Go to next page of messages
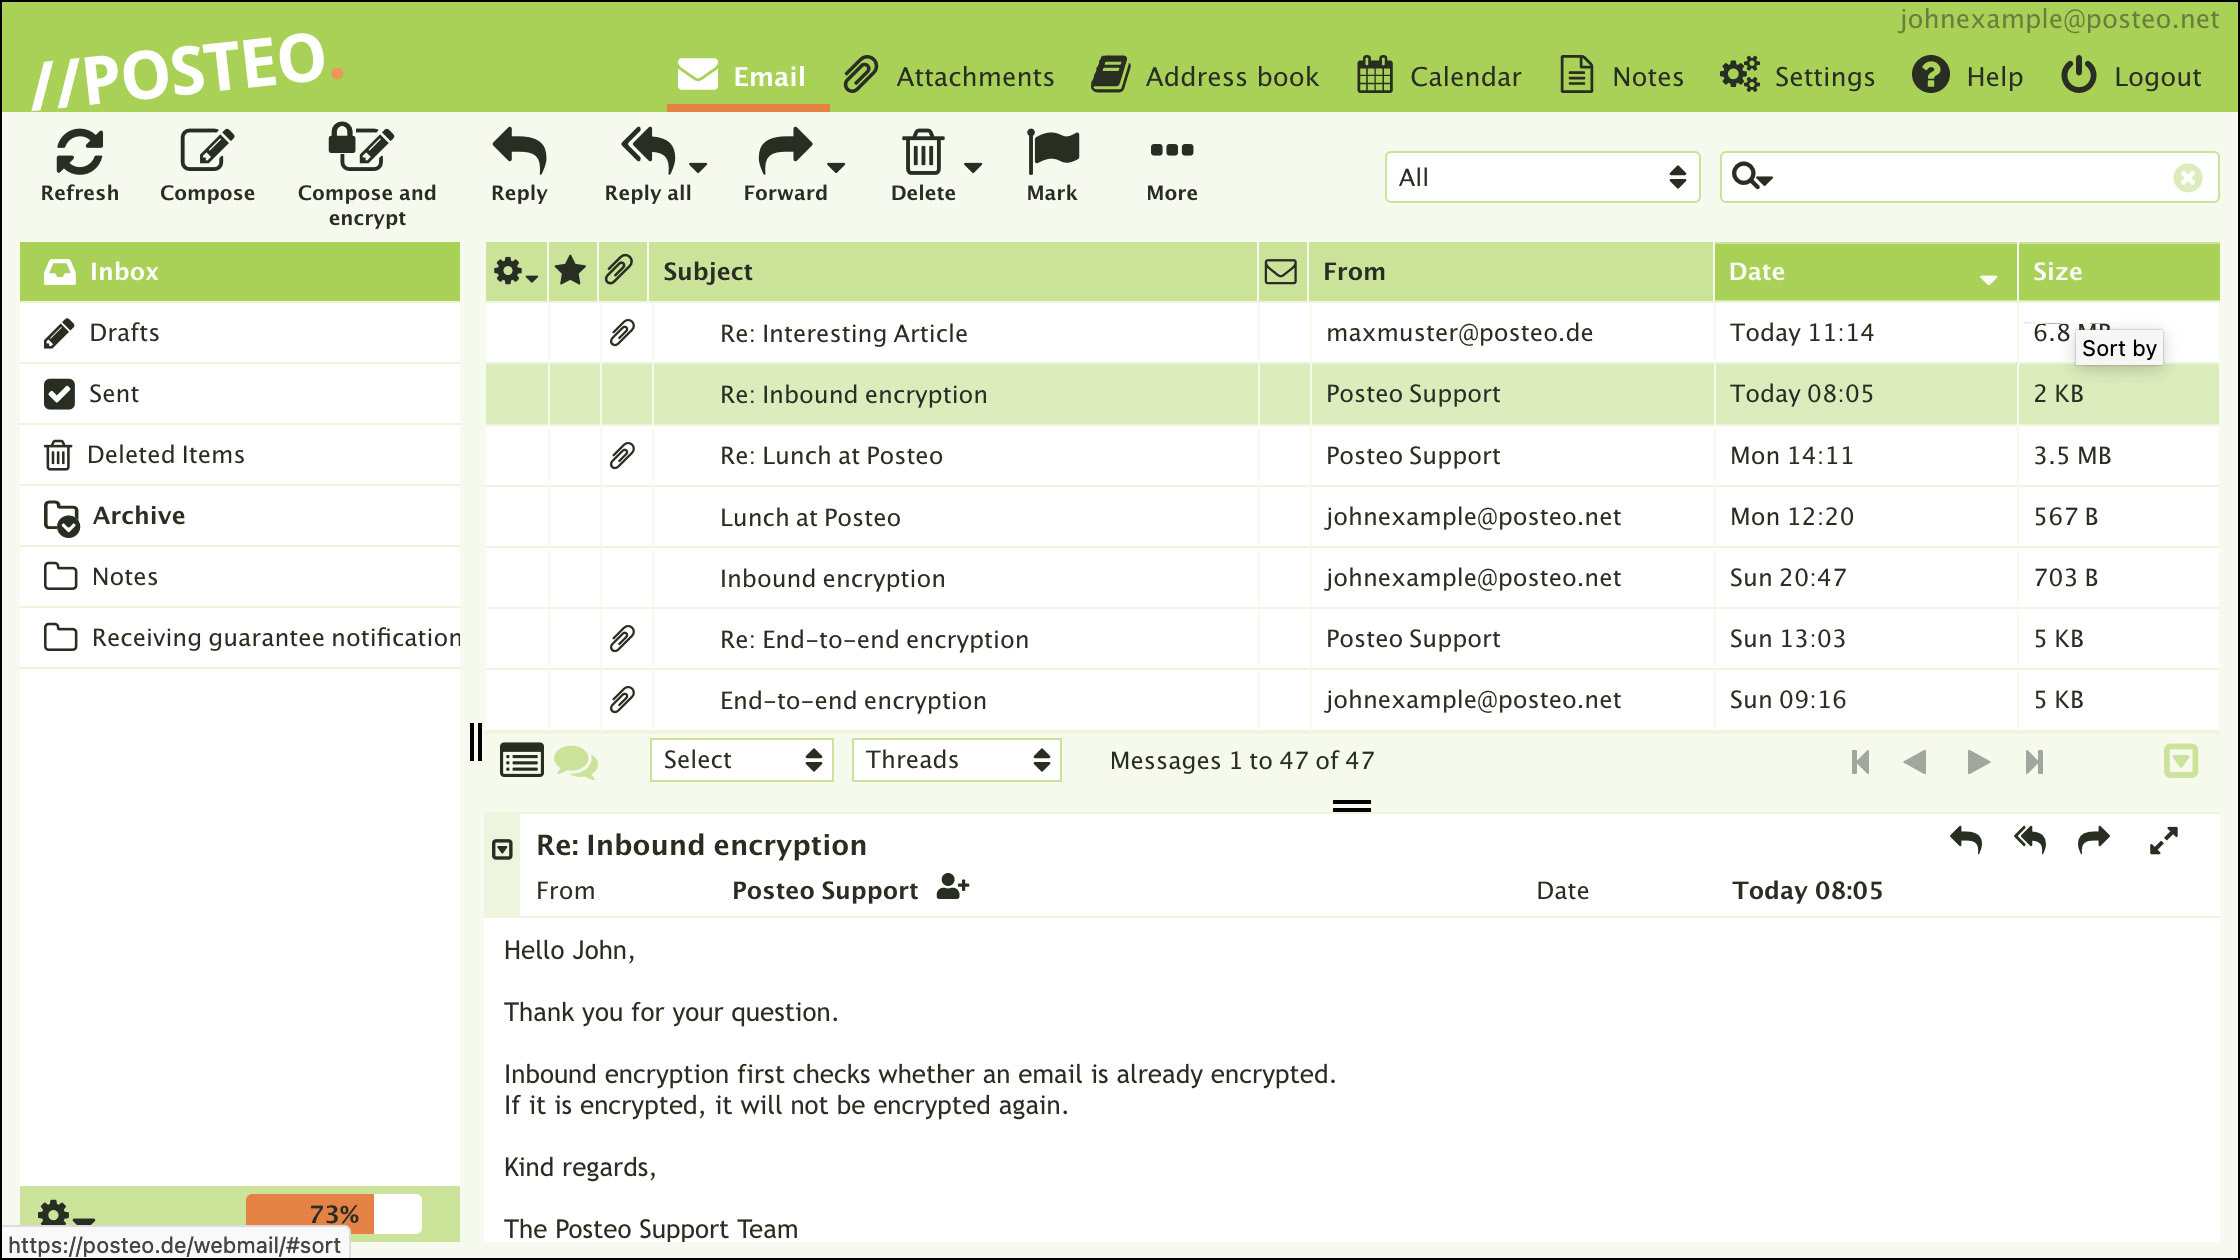Viewport: 2240px width, 1260px height. [x=1977, y=762]
